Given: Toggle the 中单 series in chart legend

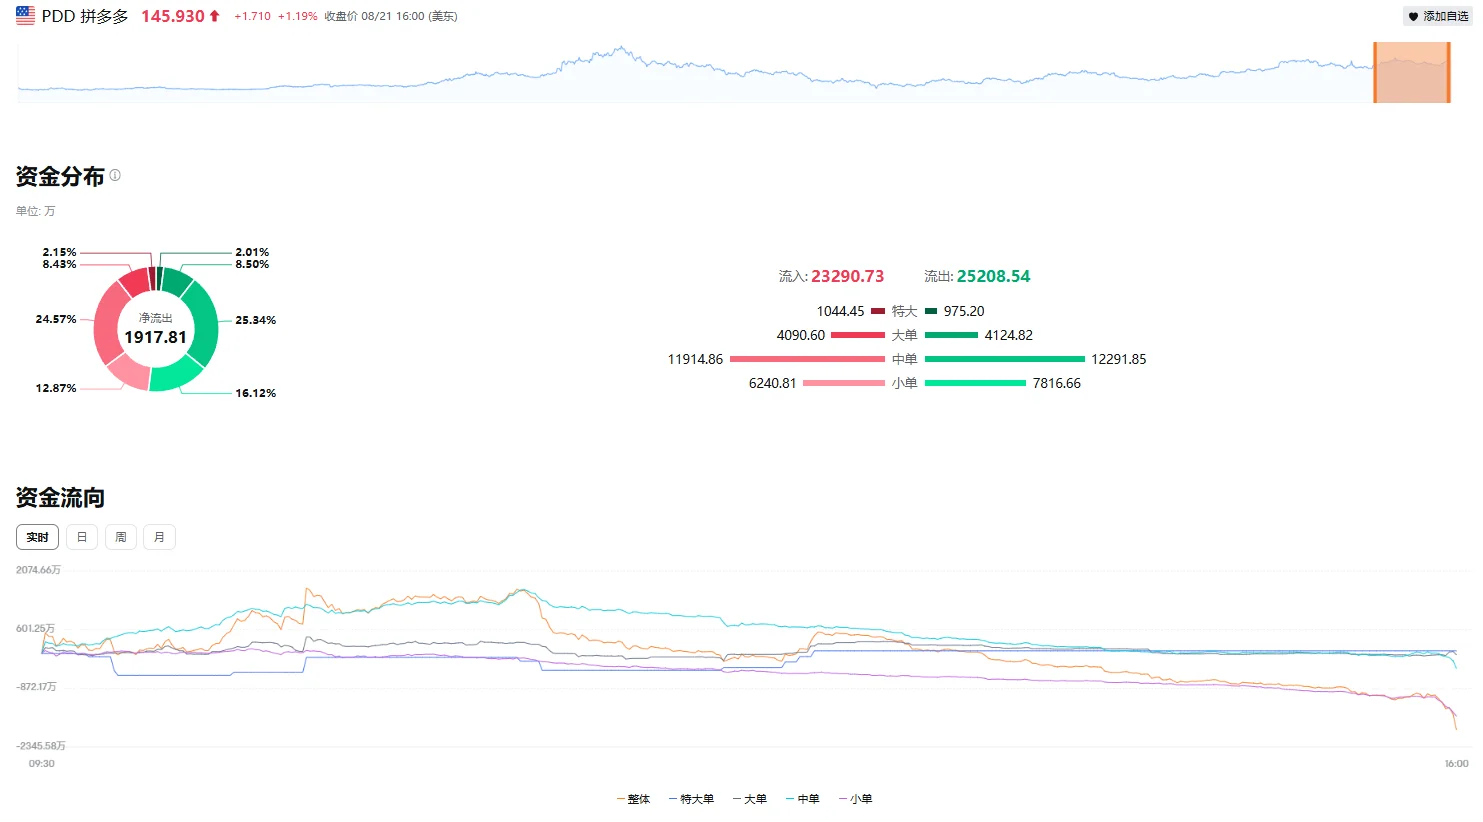Looking at the screenshot, I should tap(802, 799).
